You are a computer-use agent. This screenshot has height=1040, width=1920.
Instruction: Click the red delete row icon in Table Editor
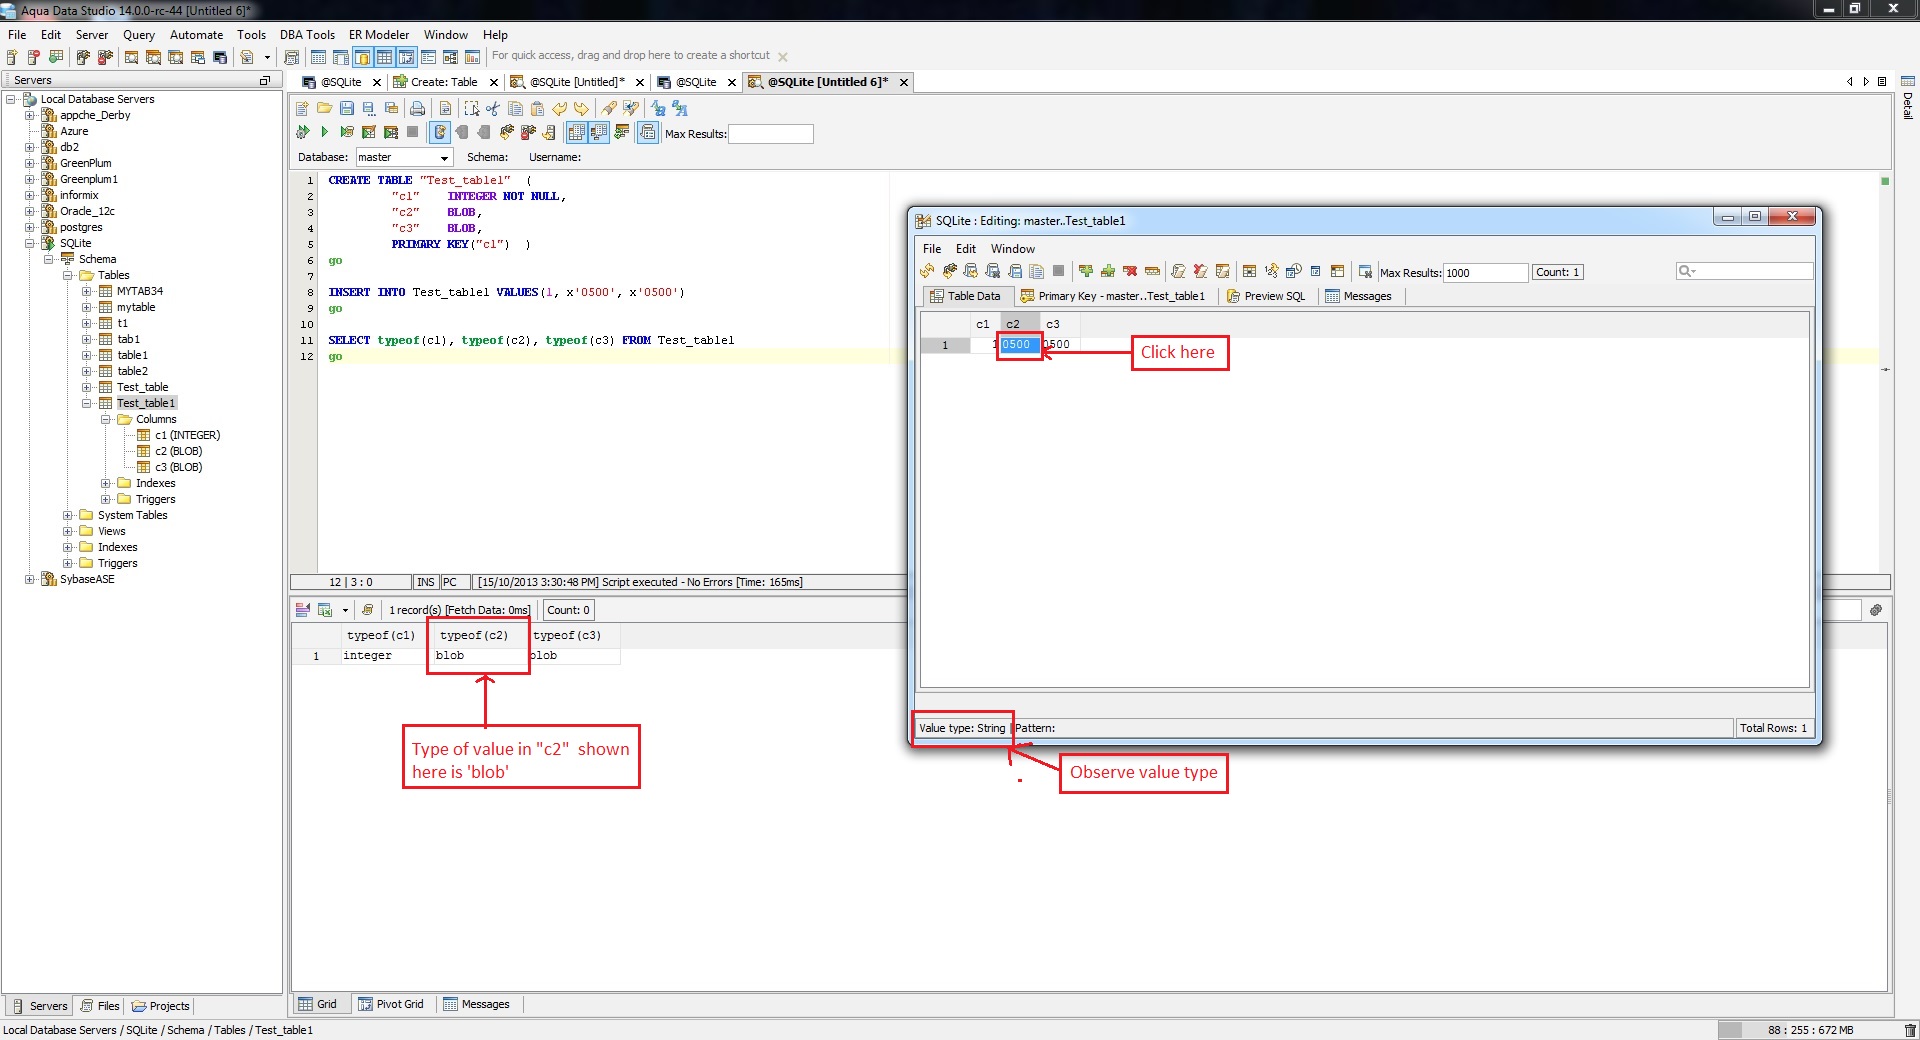1130,271
